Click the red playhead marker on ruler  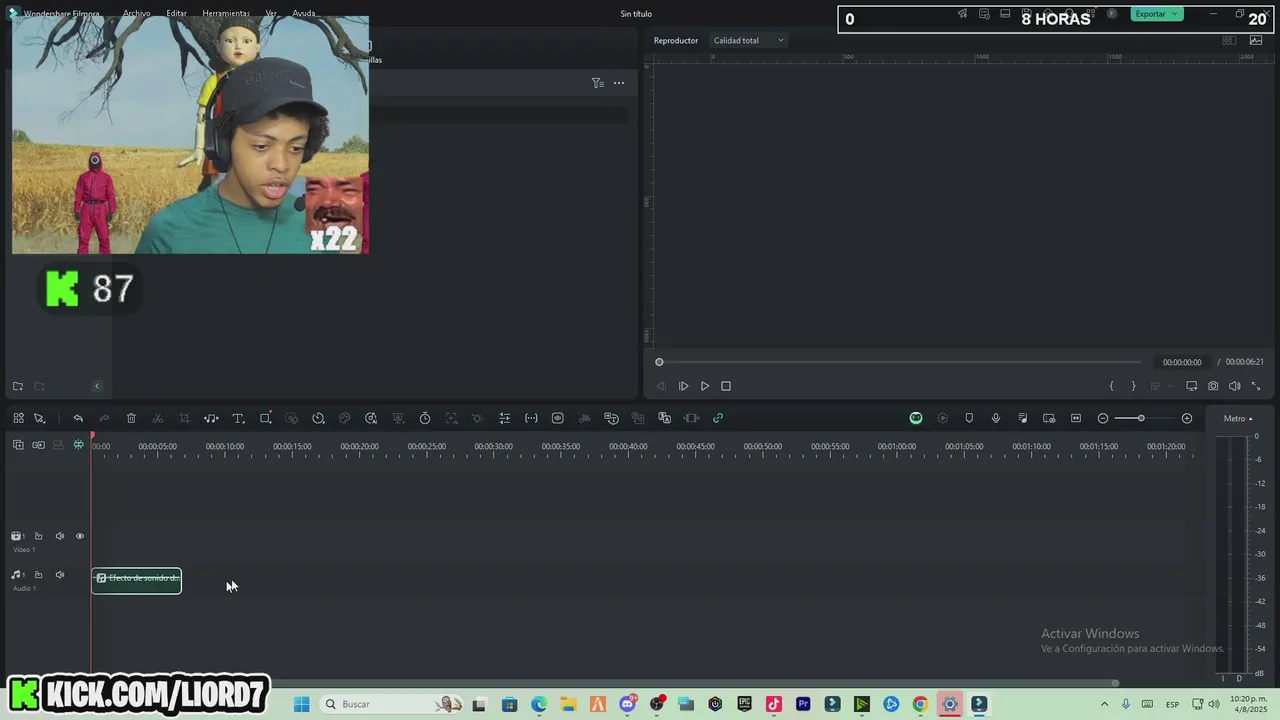92,437
